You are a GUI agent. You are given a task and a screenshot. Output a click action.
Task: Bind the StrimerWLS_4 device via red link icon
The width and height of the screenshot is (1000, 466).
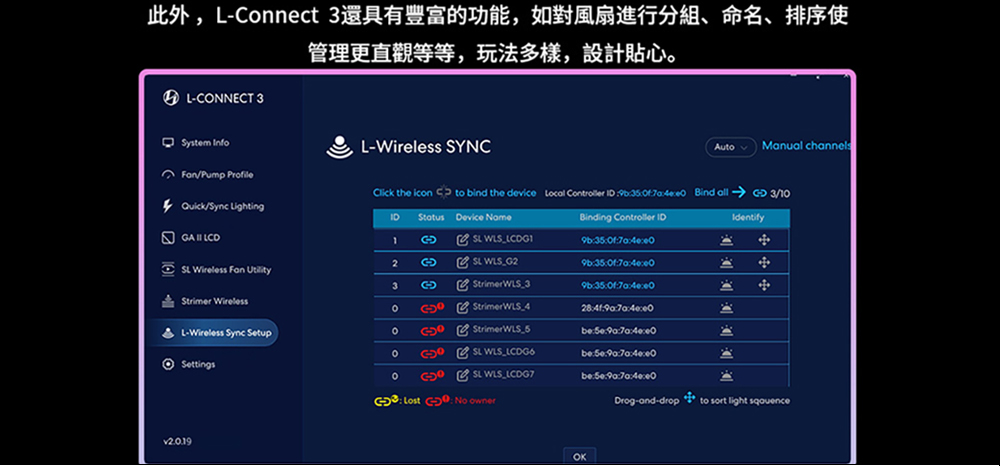click(x=431, y=308)
